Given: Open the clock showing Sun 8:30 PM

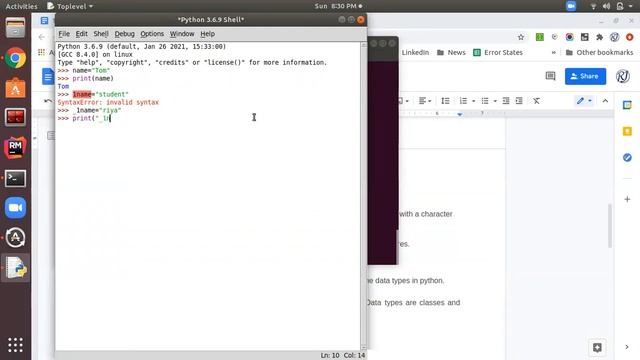Looking at the screenshot, I should [x=338, y=6].
